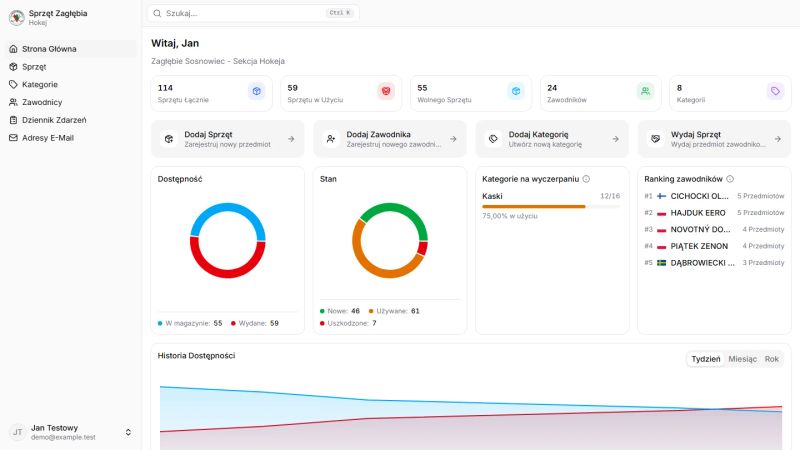This screenshot has width=800, height=450.
Task: Click the W magazynie legend entry
Action: pyautogui.click(x=190, y=323)
